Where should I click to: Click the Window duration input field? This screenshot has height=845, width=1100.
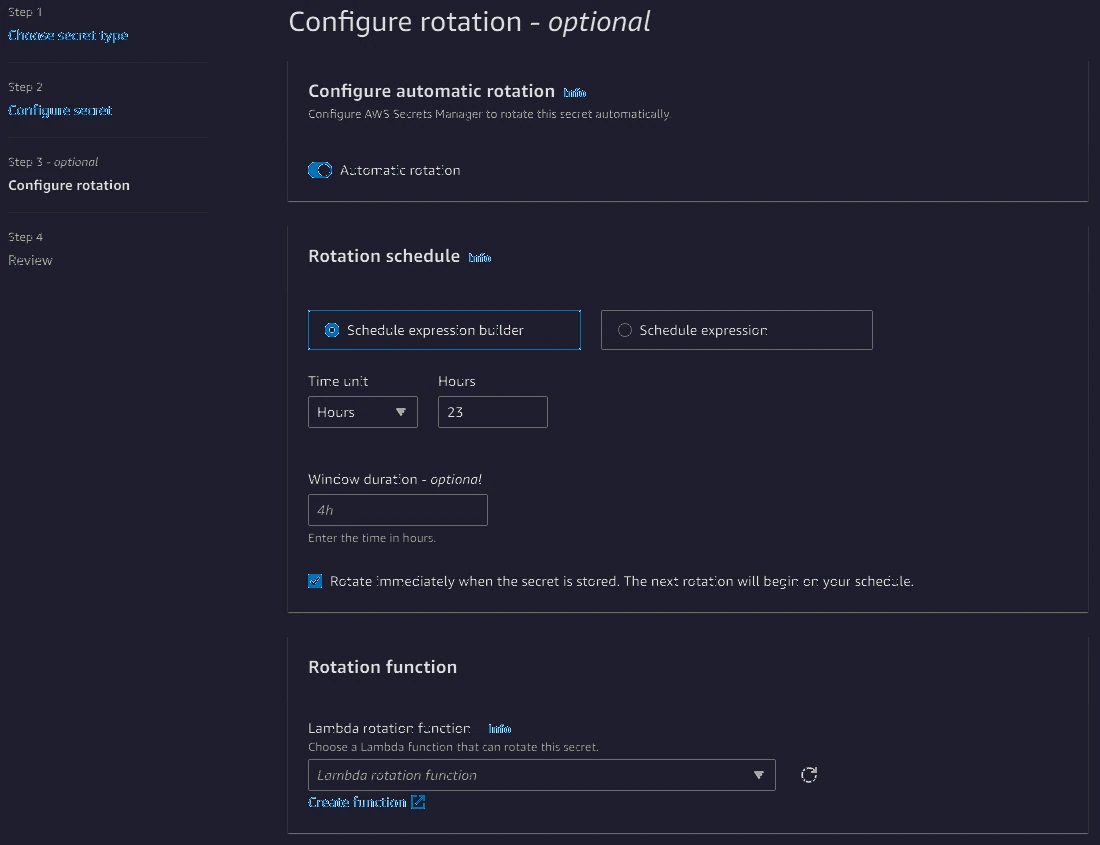click(x=398, y=510)
